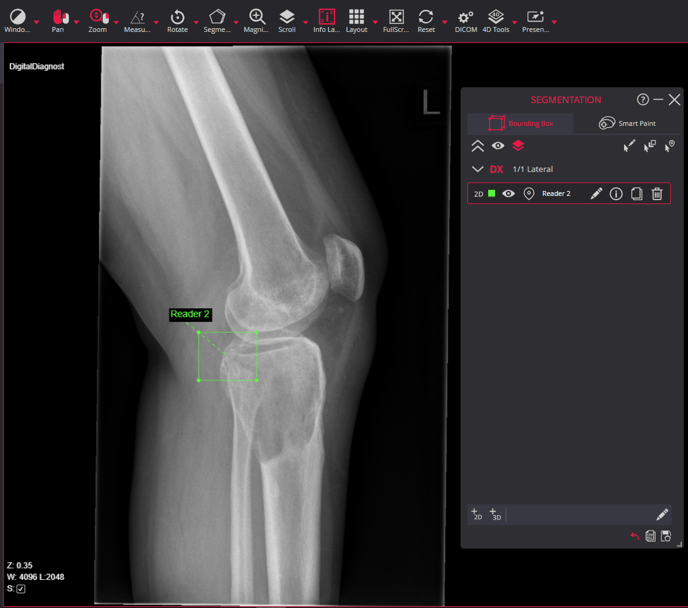Open the Layout dropdown arrow
The height and width of the screenshot is (608, 688).
(375, 21)
